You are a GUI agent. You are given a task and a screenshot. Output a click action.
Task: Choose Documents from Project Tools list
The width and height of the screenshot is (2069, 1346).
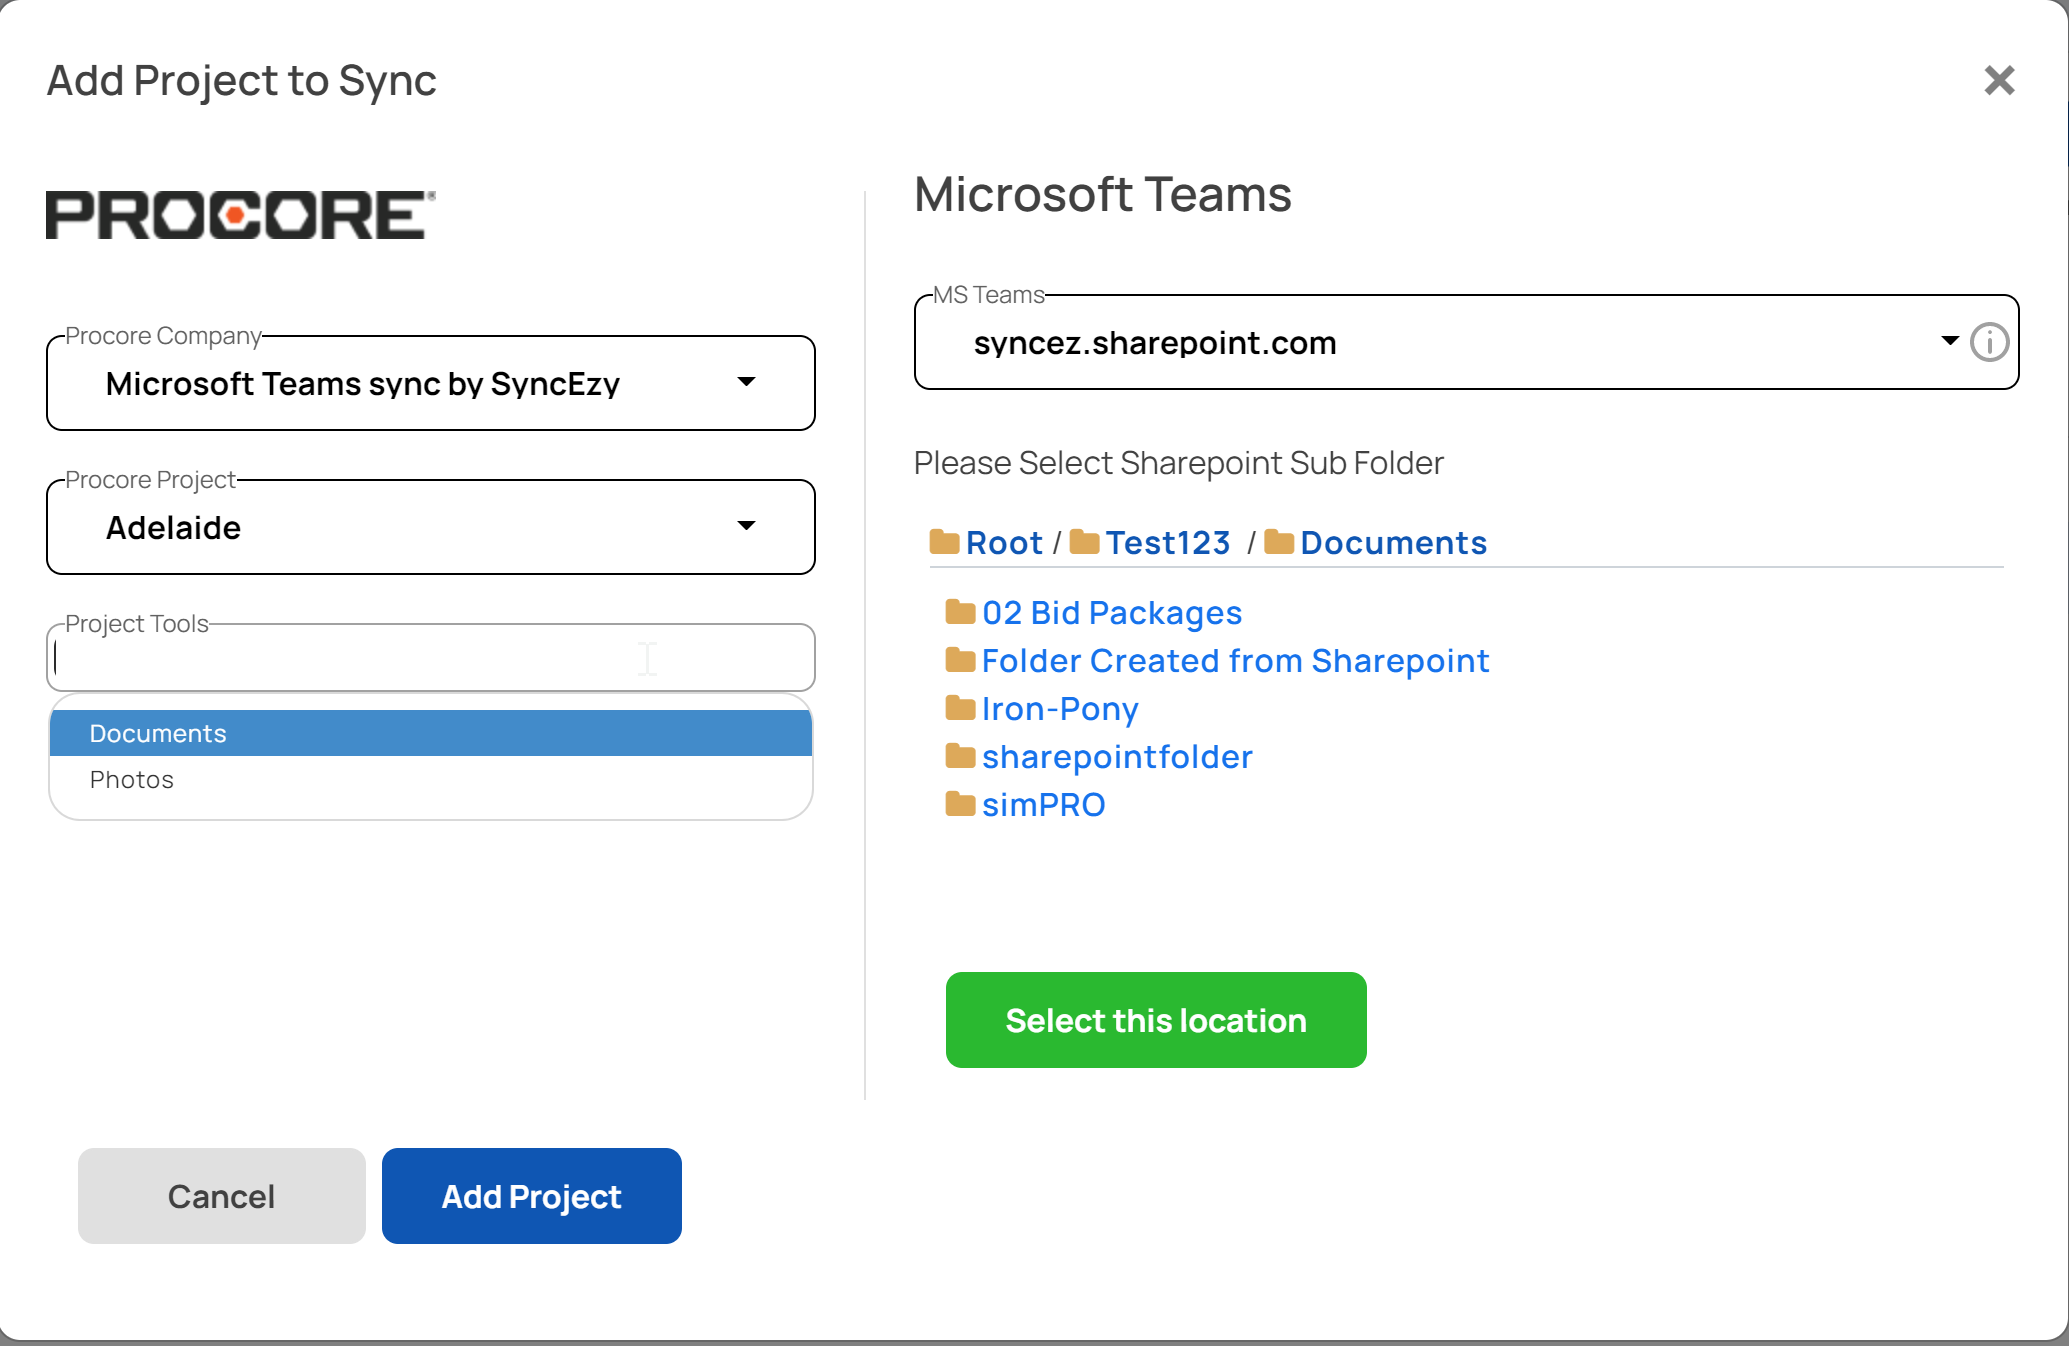click(x=431, y=733)
